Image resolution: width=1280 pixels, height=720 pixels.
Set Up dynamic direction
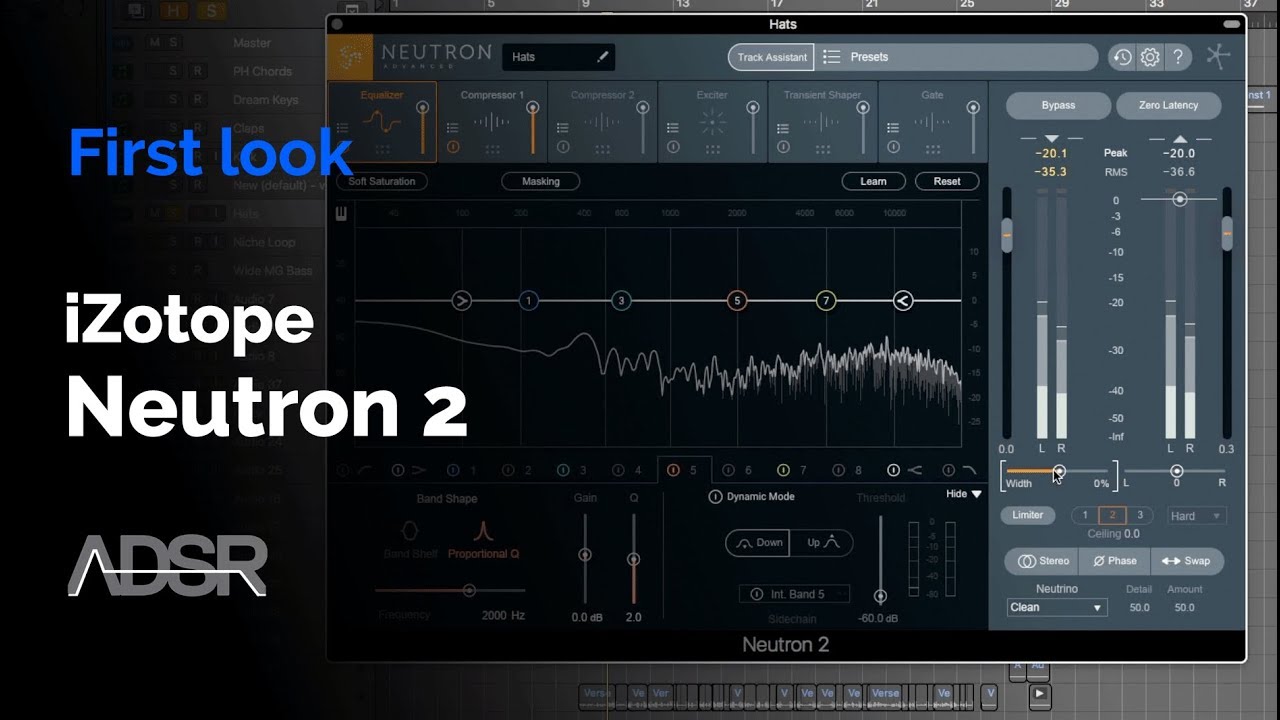click(x=821, y=543)
